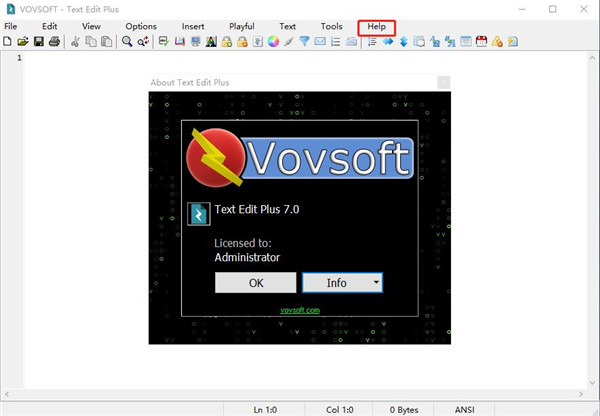Image resolution: width=600 pixels, height=416 pixels.
Task: Open the File menu
Action: pyautogui.click(x=11, y=26)
